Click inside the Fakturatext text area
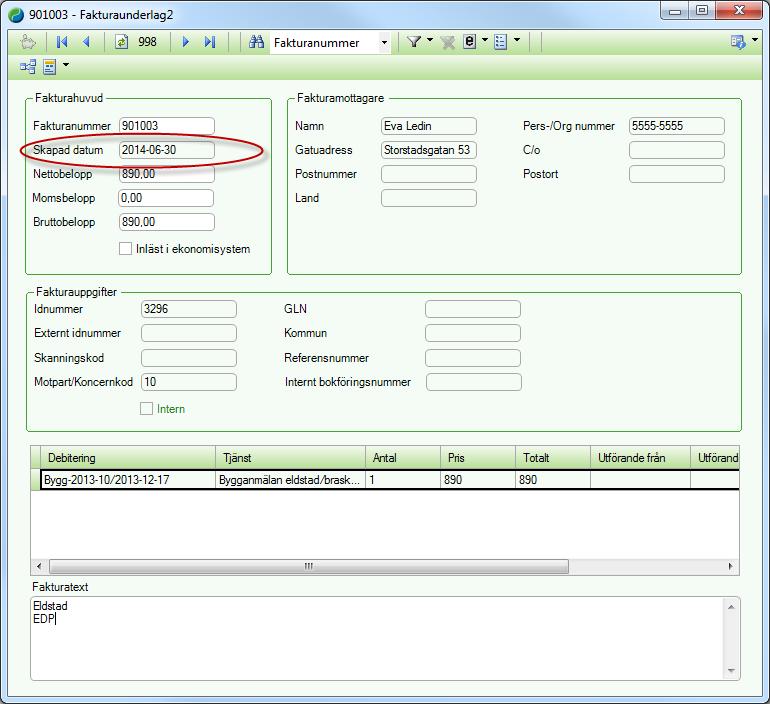Viewport: 770px width, 704px height. click(x=376, y=639)
